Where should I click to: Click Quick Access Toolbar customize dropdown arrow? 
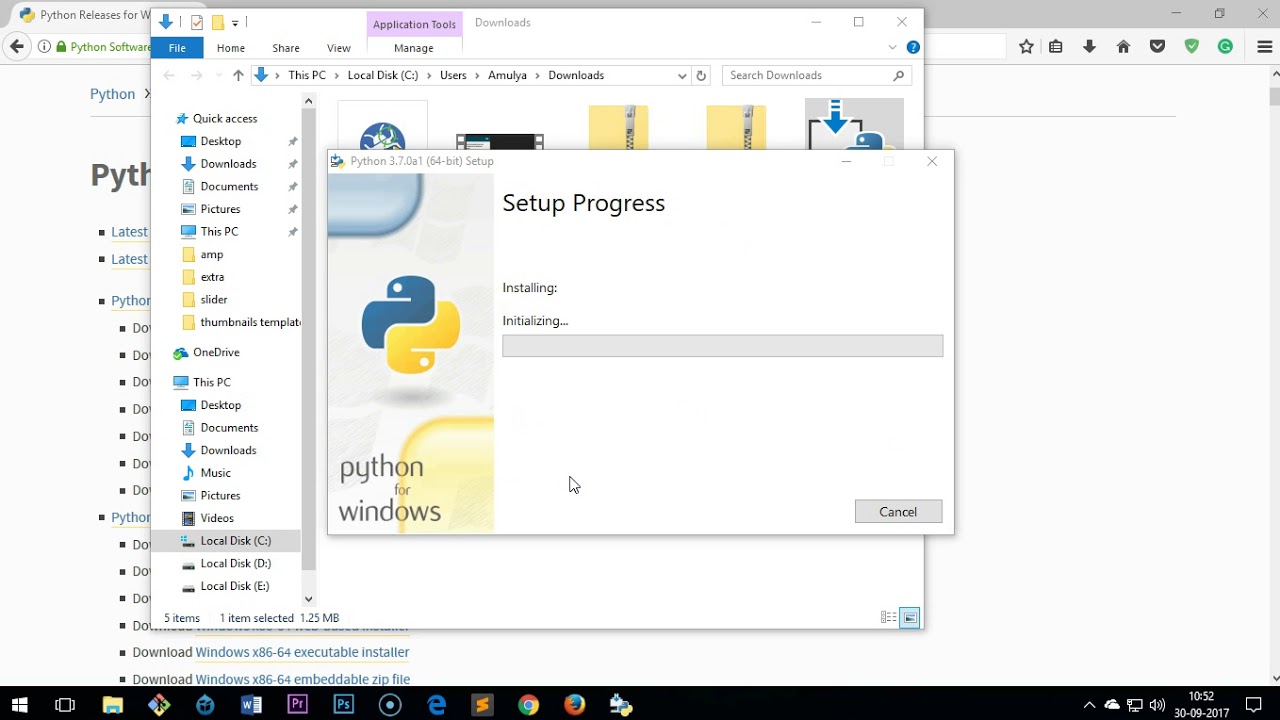click(235, 23)
